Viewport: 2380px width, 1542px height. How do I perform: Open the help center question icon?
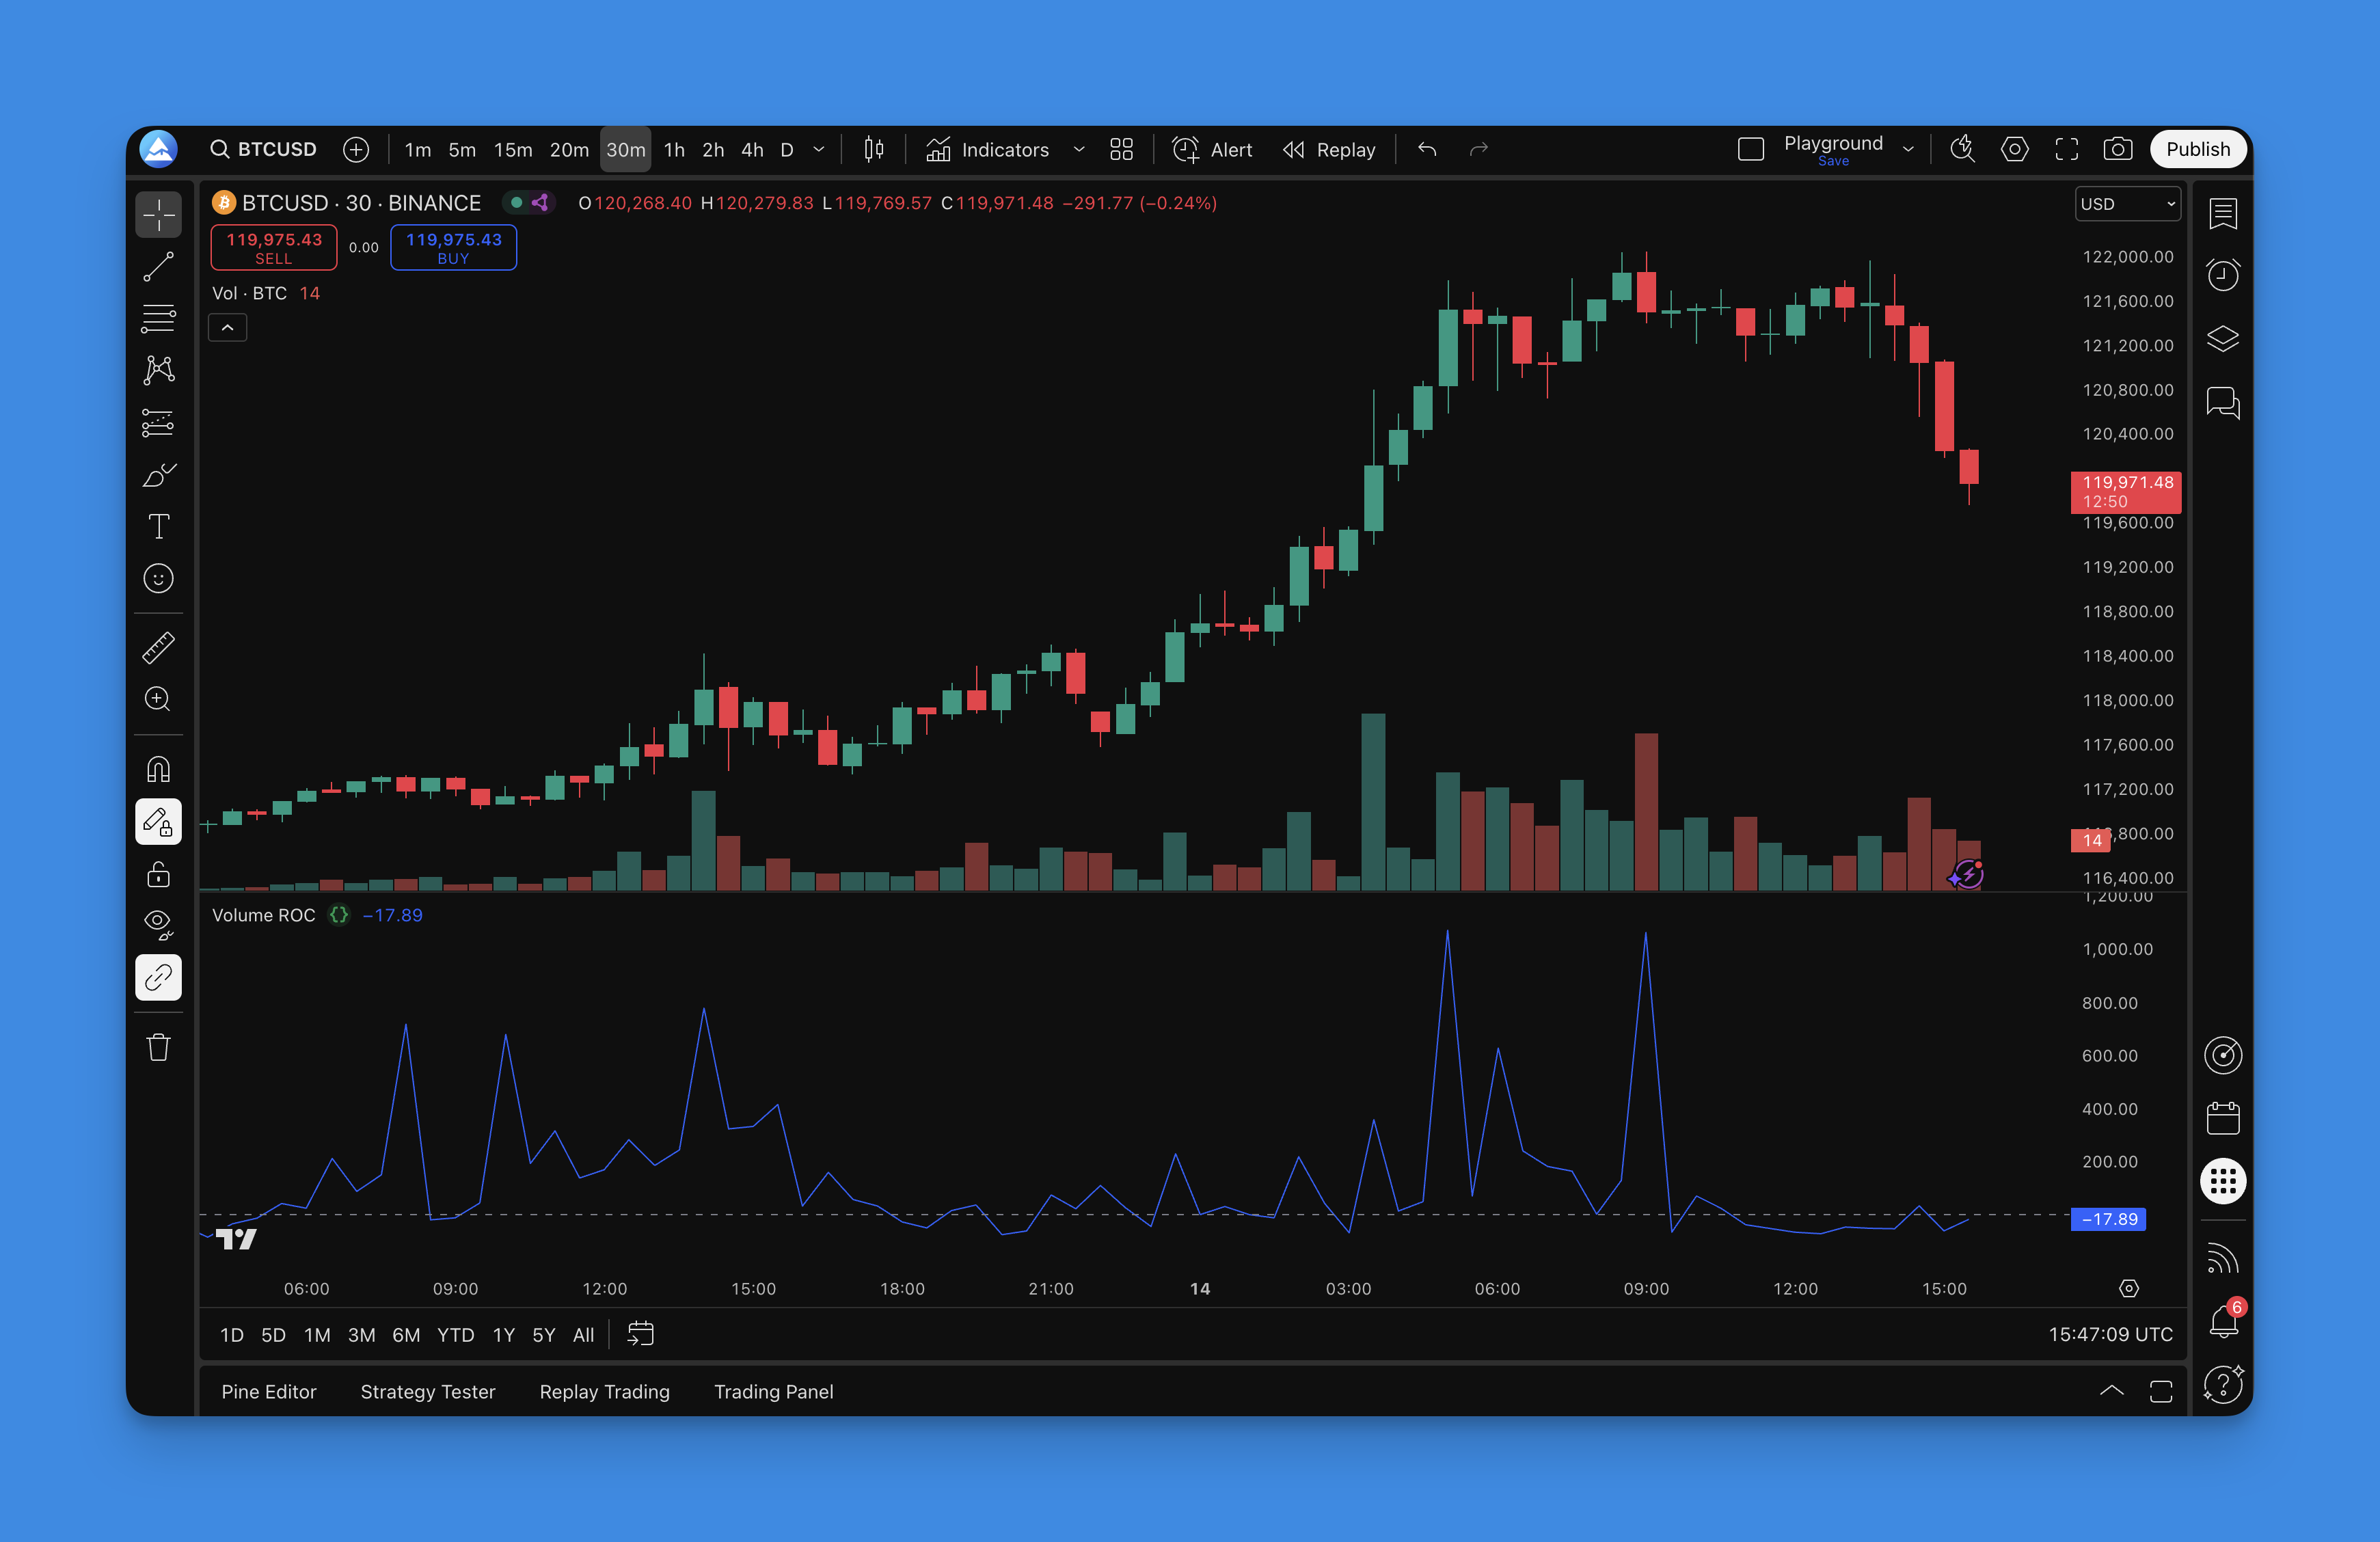click(2222, 1385)
